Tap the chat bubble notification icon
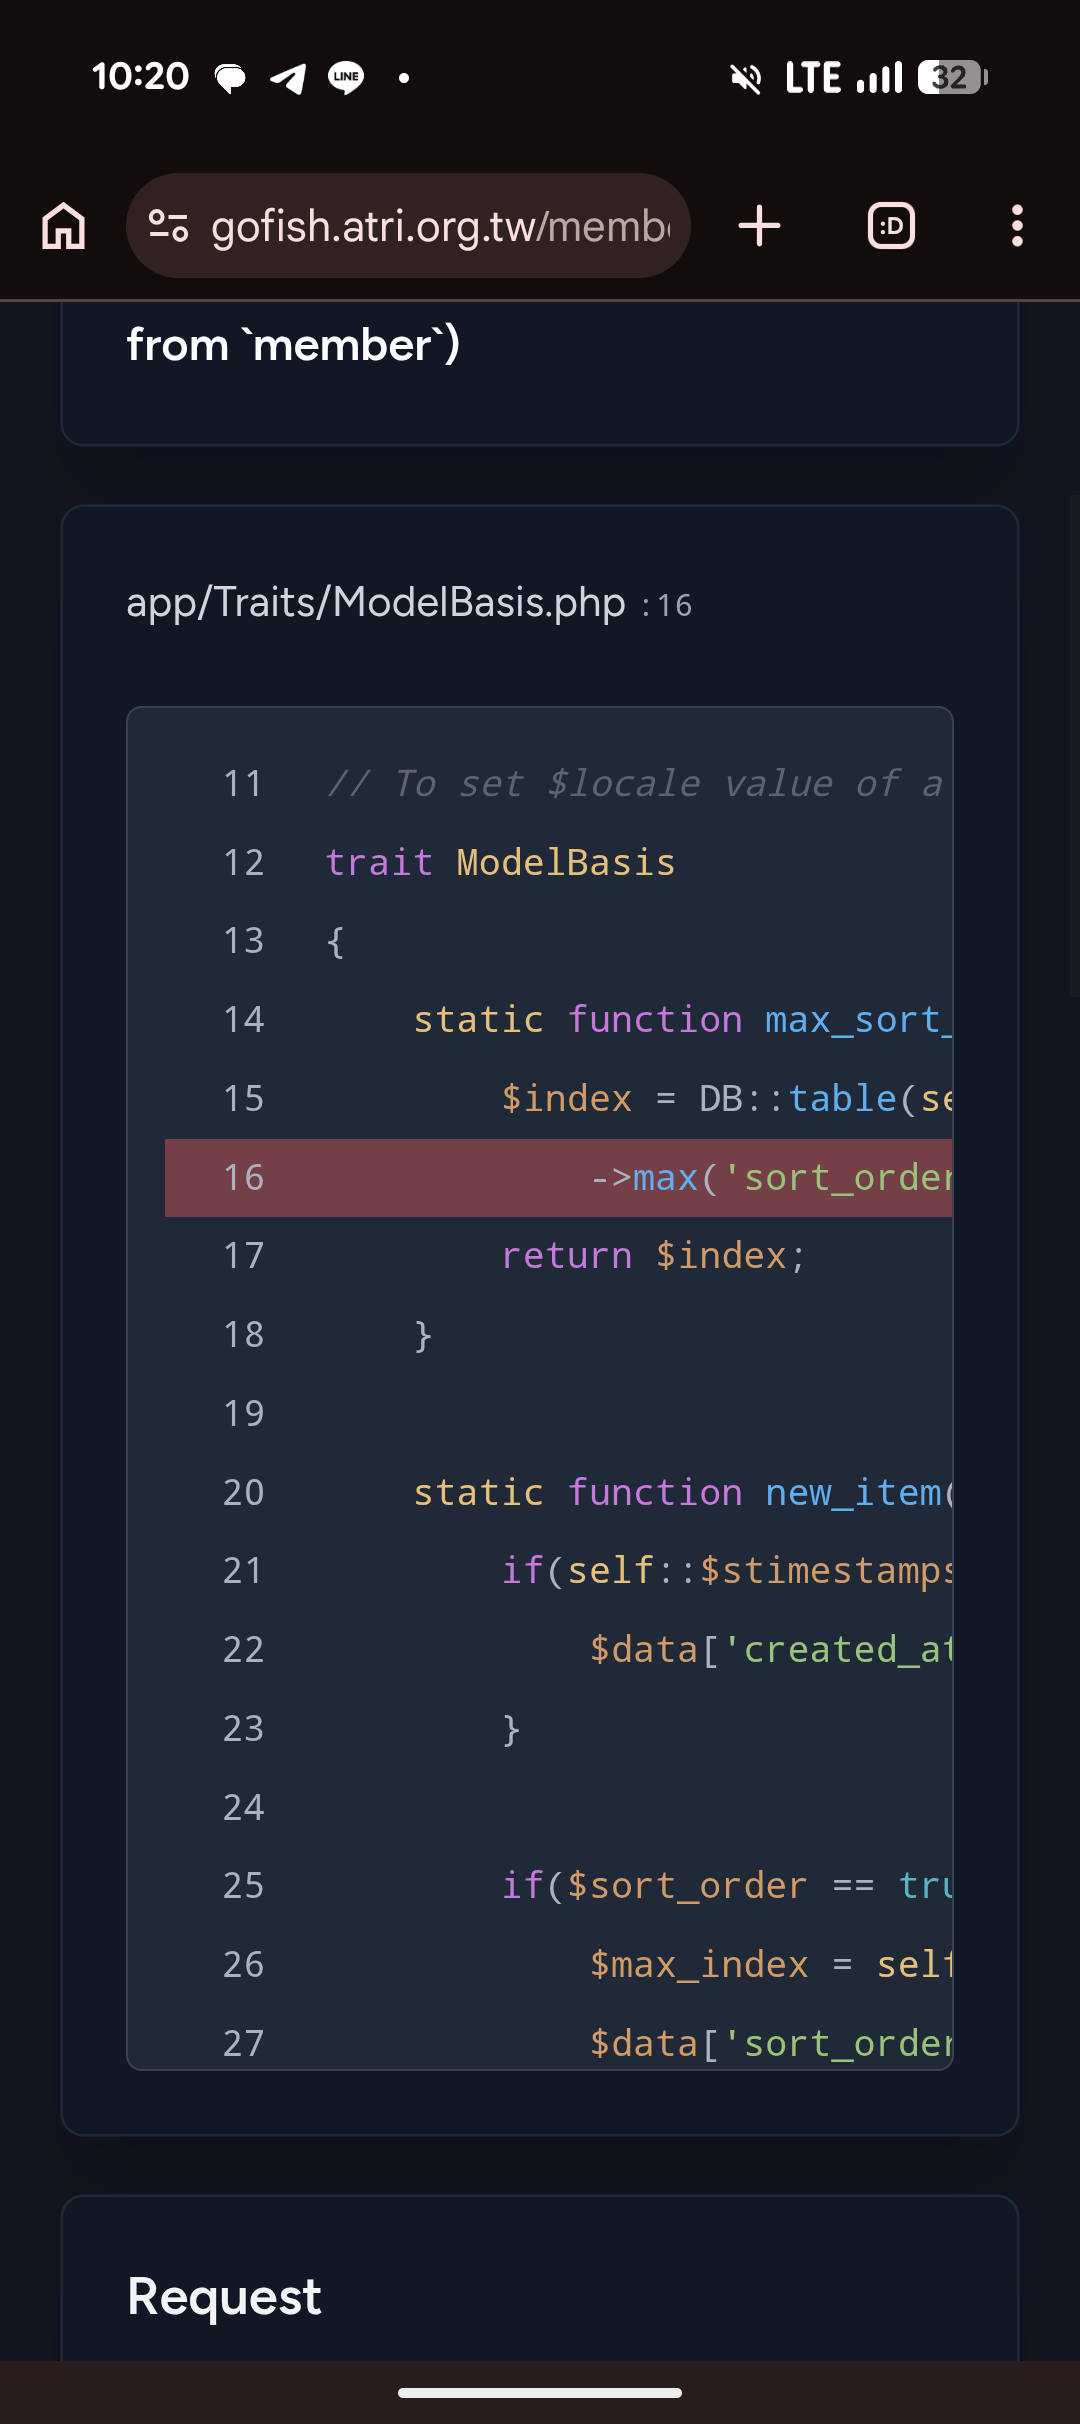This screenshot has width=1080, height=2424. 230,78
